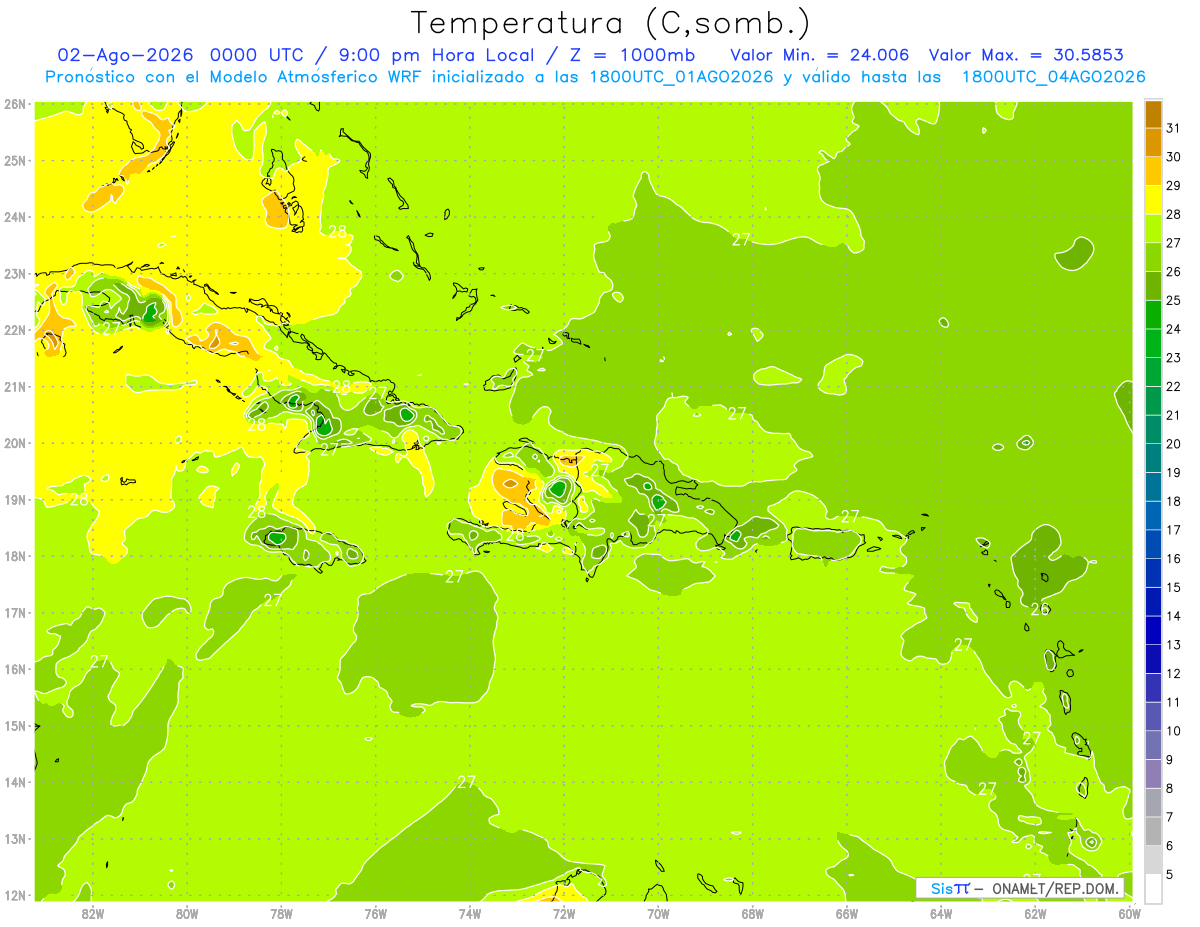Click the '28' value on the color scale
1200x927 pixels.
(x=1174, y=214)
